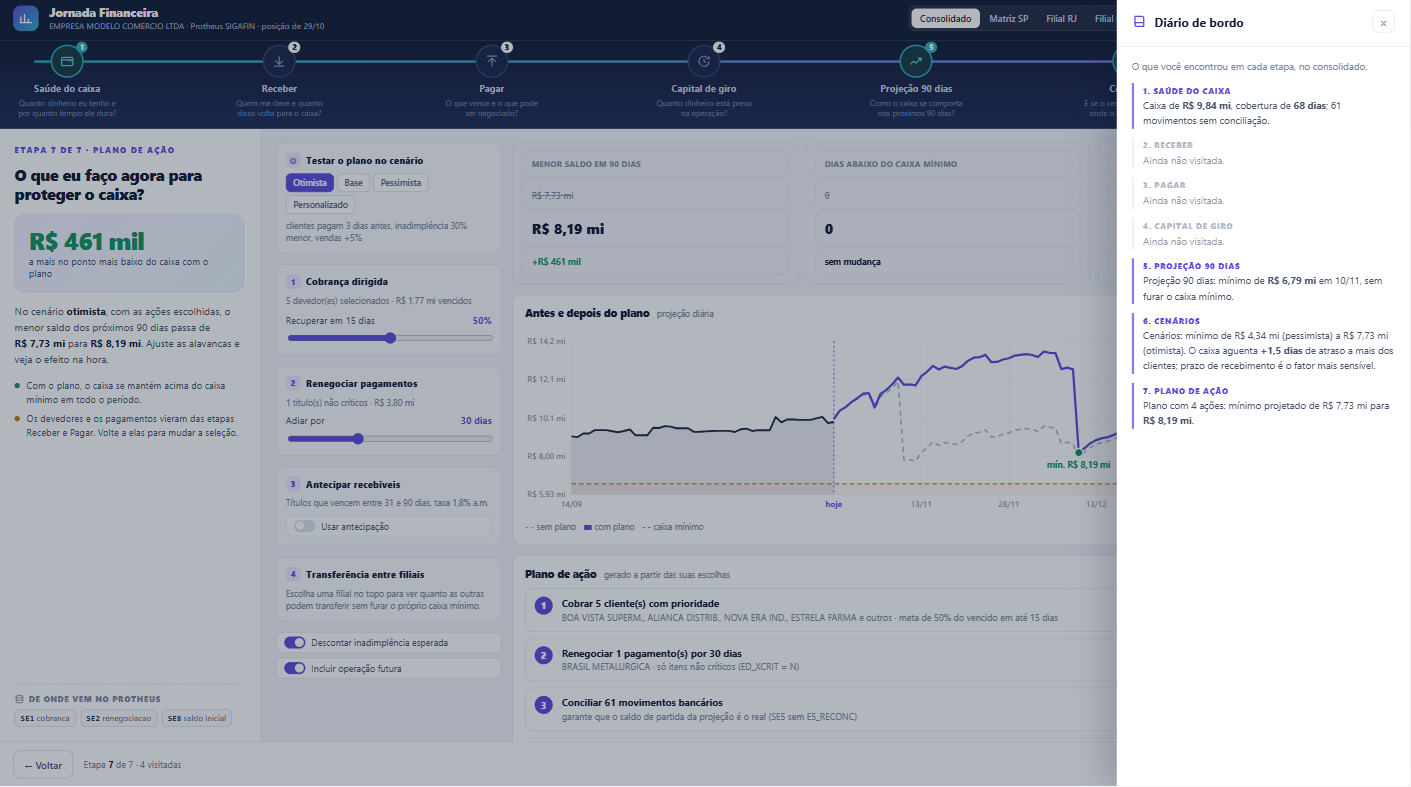Click the number 3 badge for Conciliar movimentos
This screenshot has width=1411, height=787.
(543, 705)
